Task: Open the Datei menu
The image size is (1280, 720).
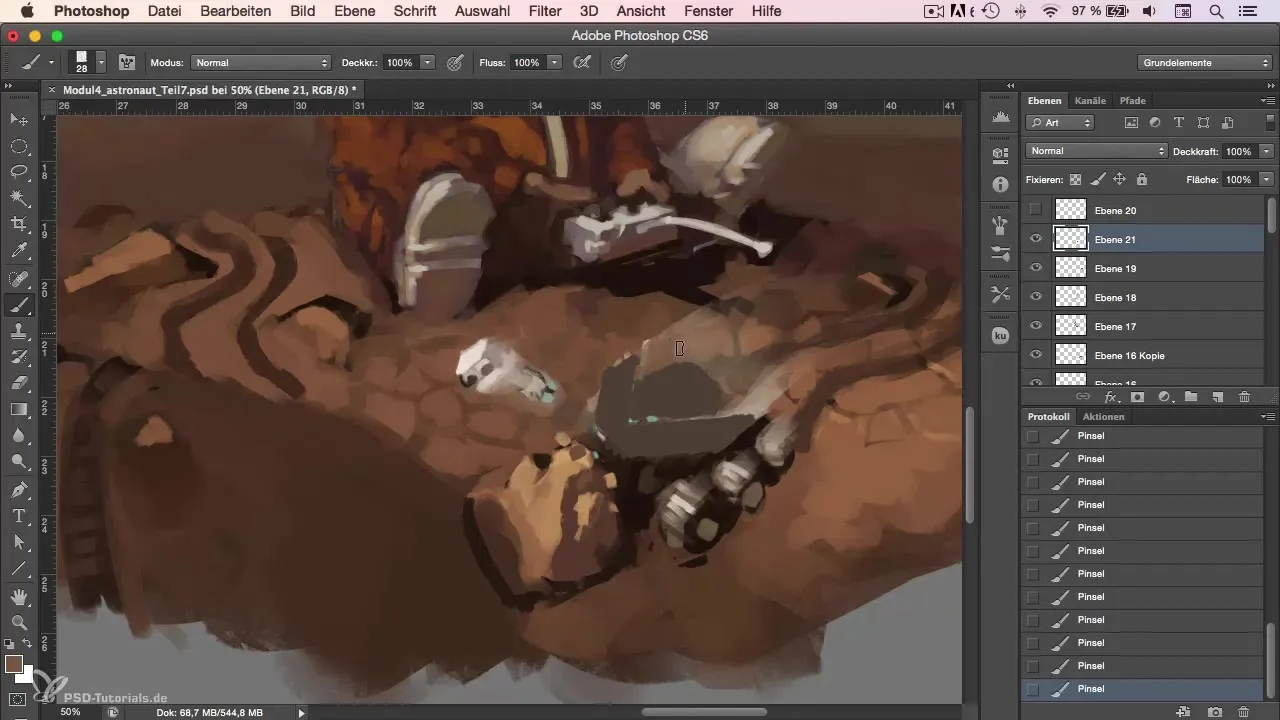Action: (164, 11)
